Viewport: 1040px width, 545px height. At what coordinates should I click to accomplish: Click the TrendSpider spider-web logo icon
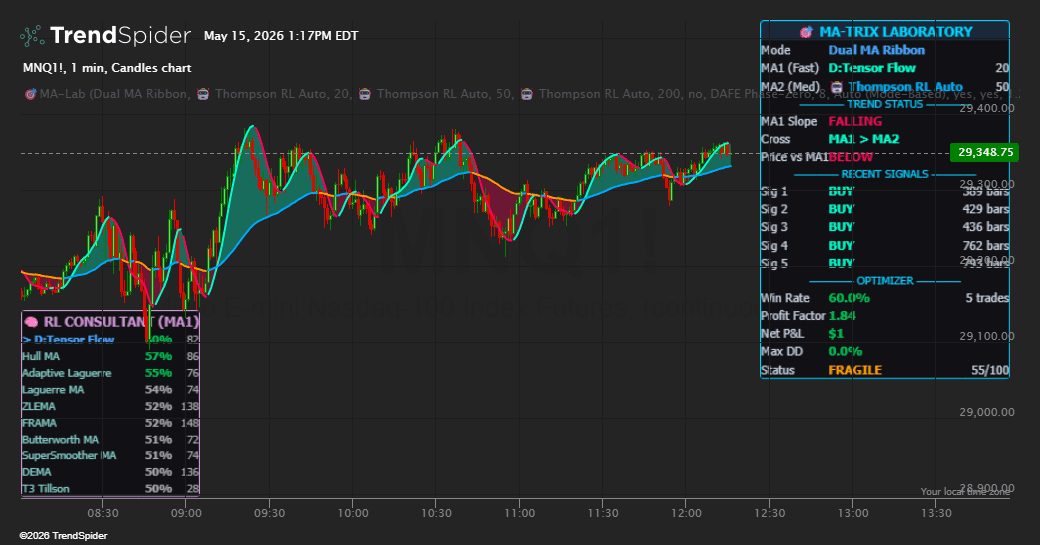[32, 36]
